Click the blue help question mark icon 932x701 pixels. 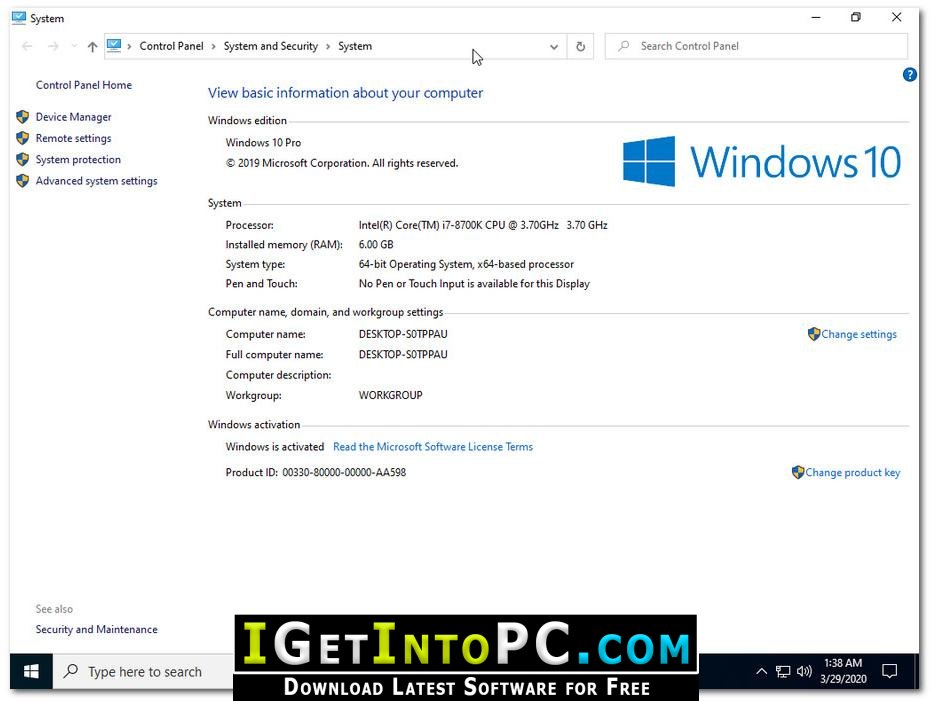click(x=909, y=75)
